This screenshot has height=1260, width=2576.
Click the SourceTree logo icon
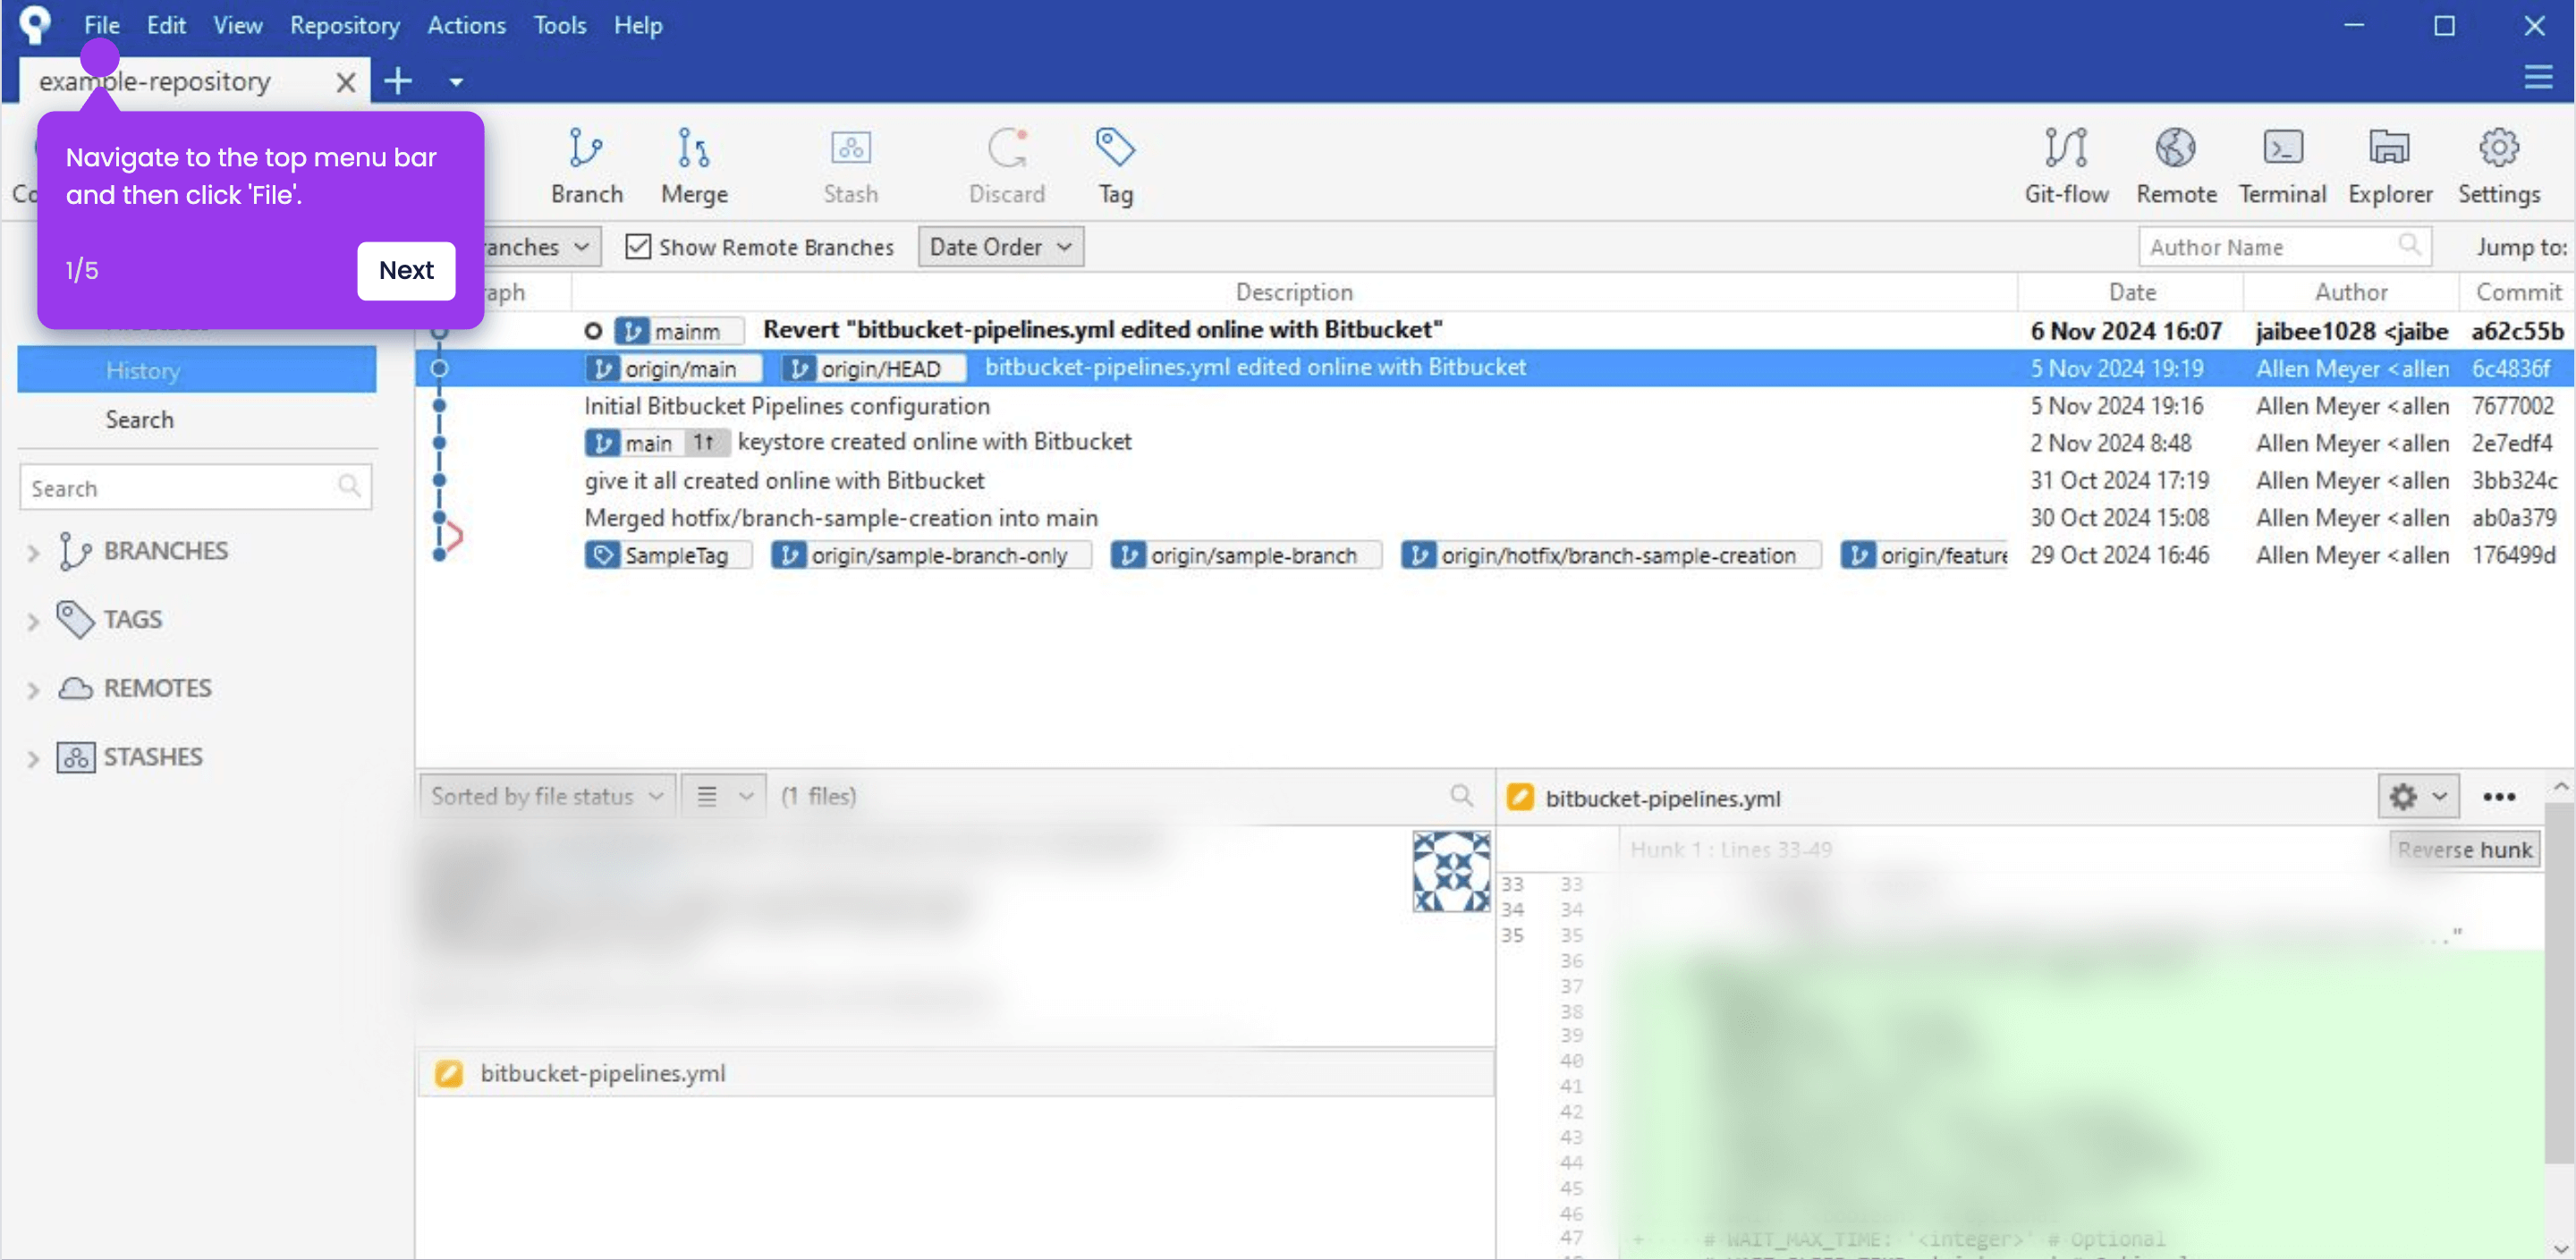[35, 24]
